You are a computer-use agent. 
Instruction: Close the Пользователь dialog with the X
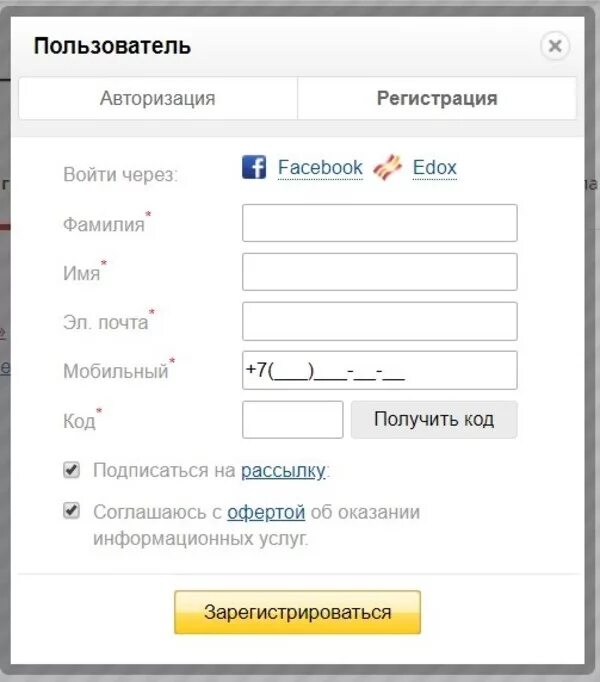(x=555, y=46)
